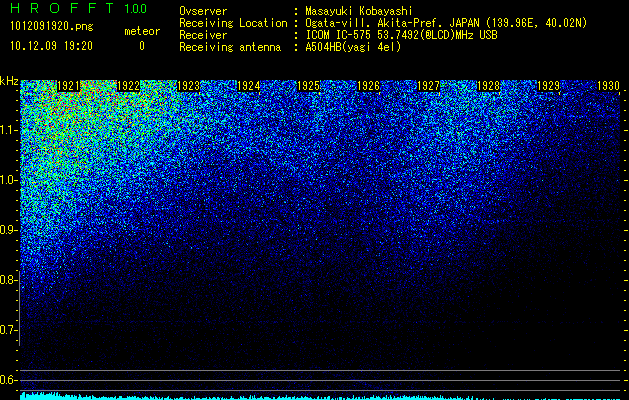
Task: Click the 1925 time marker
Action: point(308,86)
